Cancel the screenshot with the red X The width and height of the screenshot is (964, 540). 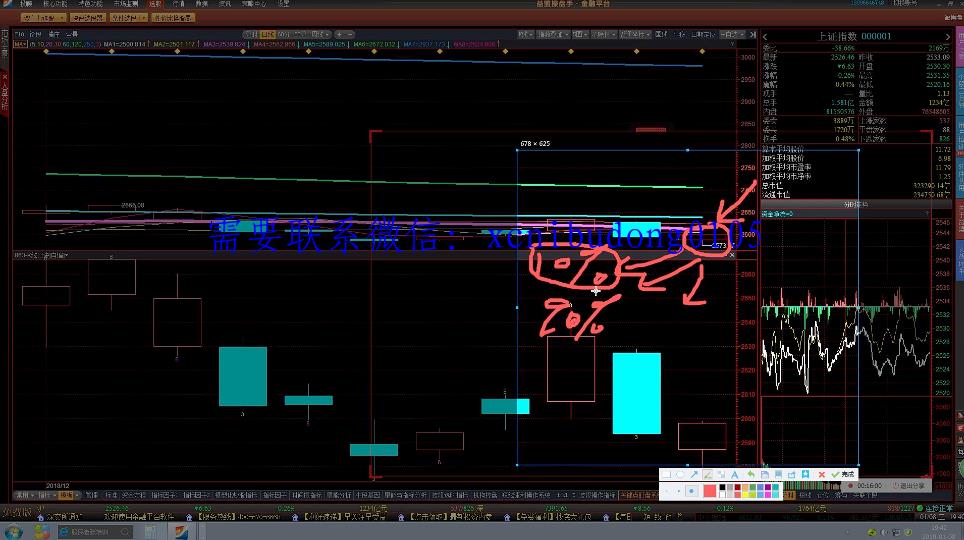822,474
